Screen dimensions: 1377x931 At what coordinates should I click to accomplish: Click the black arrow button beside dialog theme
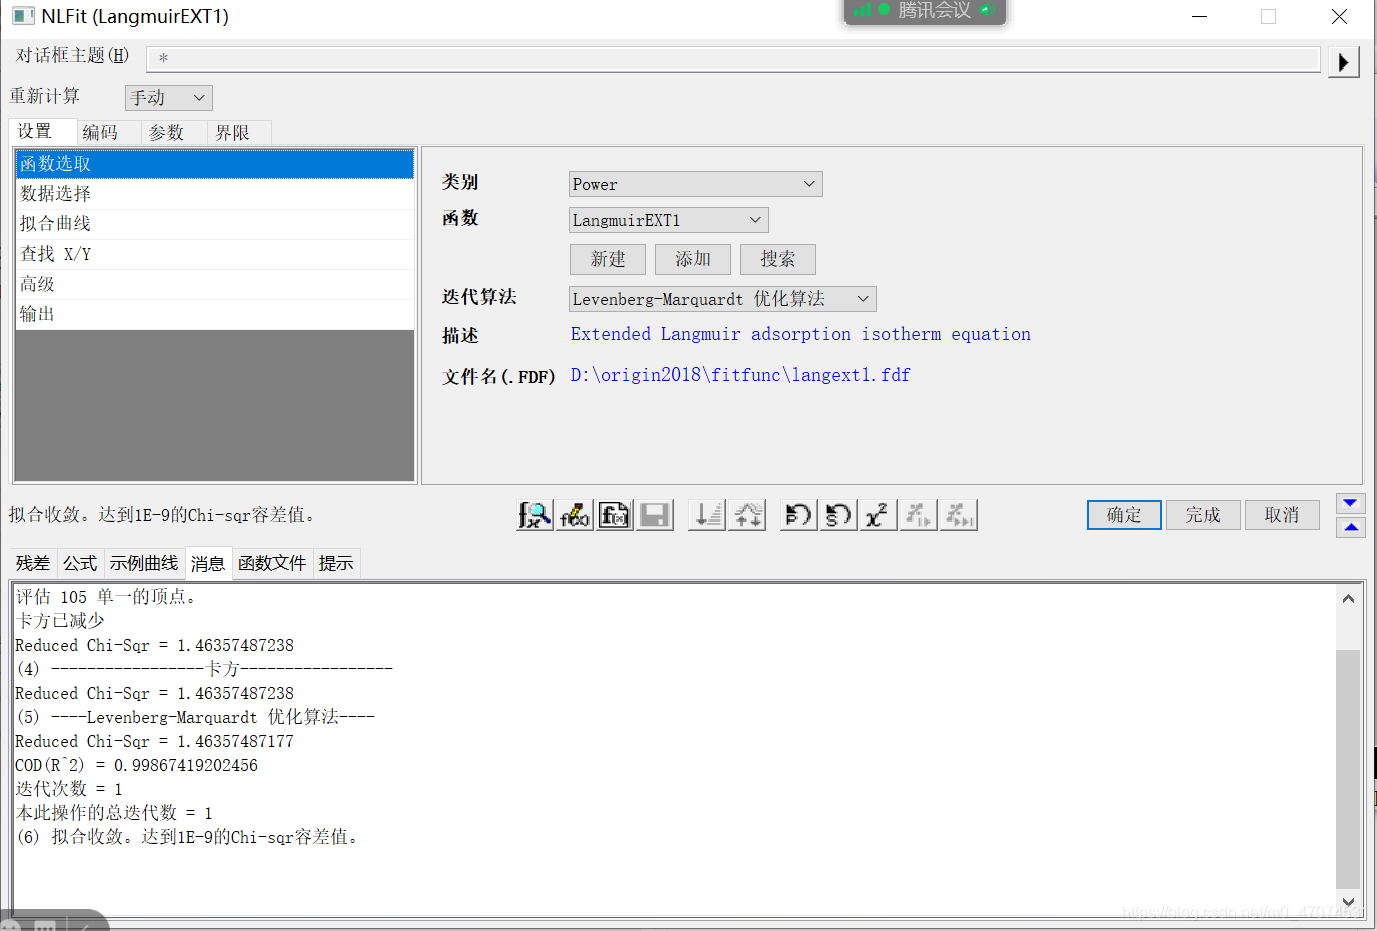(x=1343, y=62)
